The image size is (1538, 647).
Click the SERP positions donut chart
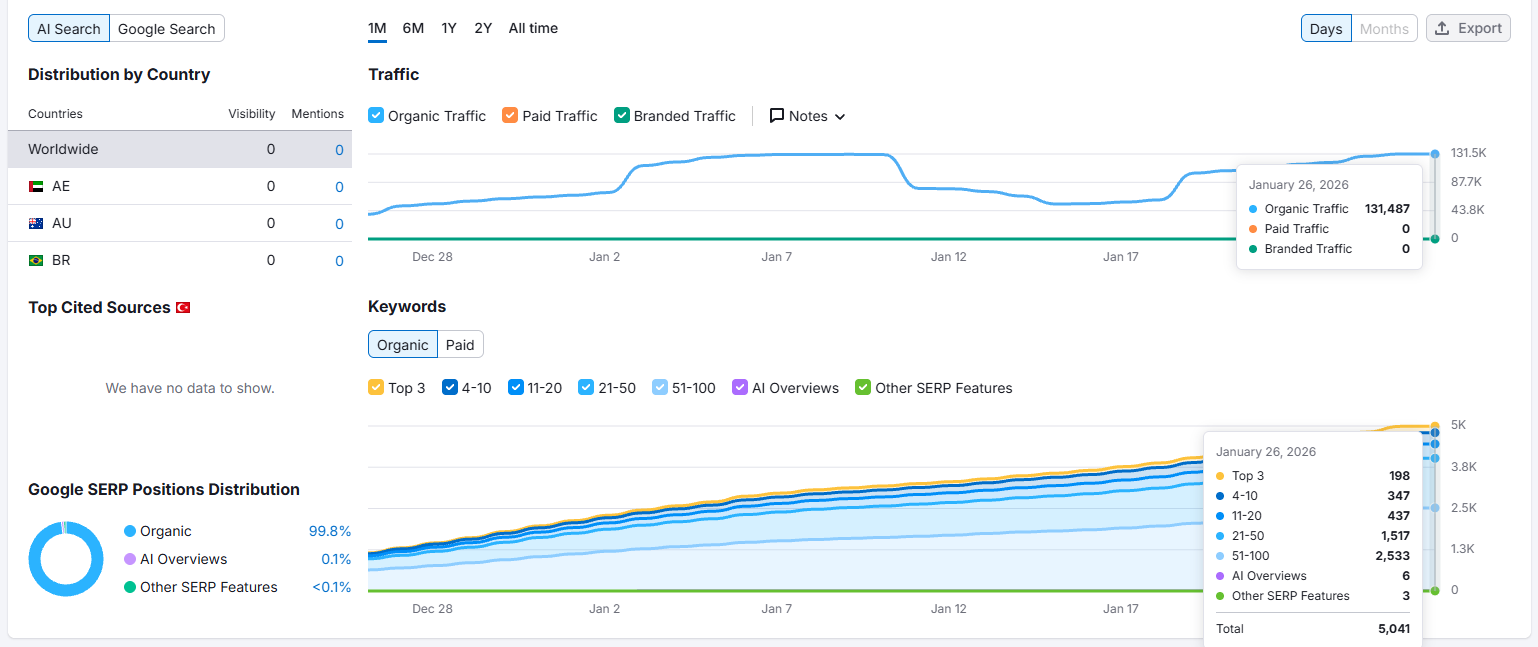tap(66, 559)
